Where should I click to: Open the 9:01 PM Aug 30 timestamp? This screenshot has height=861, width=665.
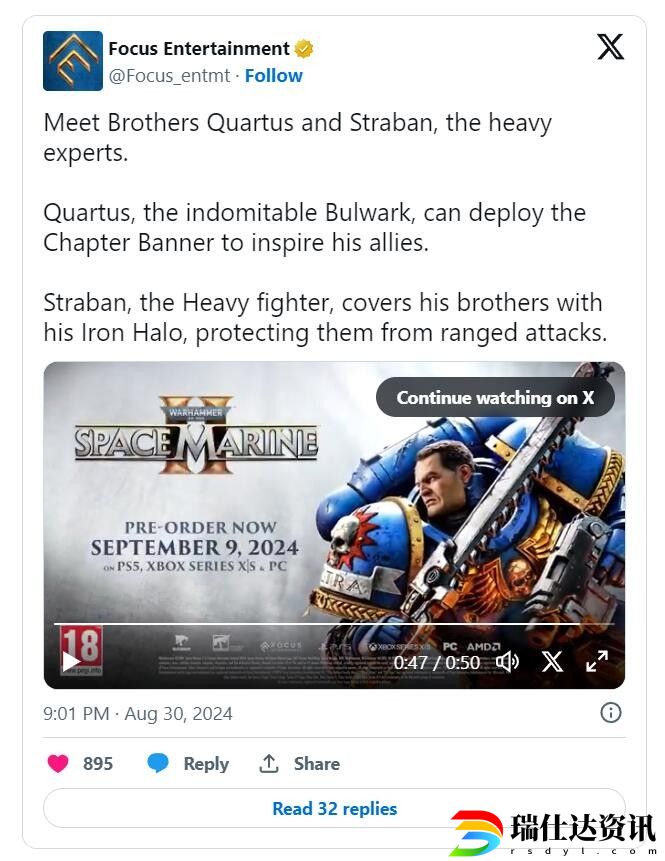[138, 713]
